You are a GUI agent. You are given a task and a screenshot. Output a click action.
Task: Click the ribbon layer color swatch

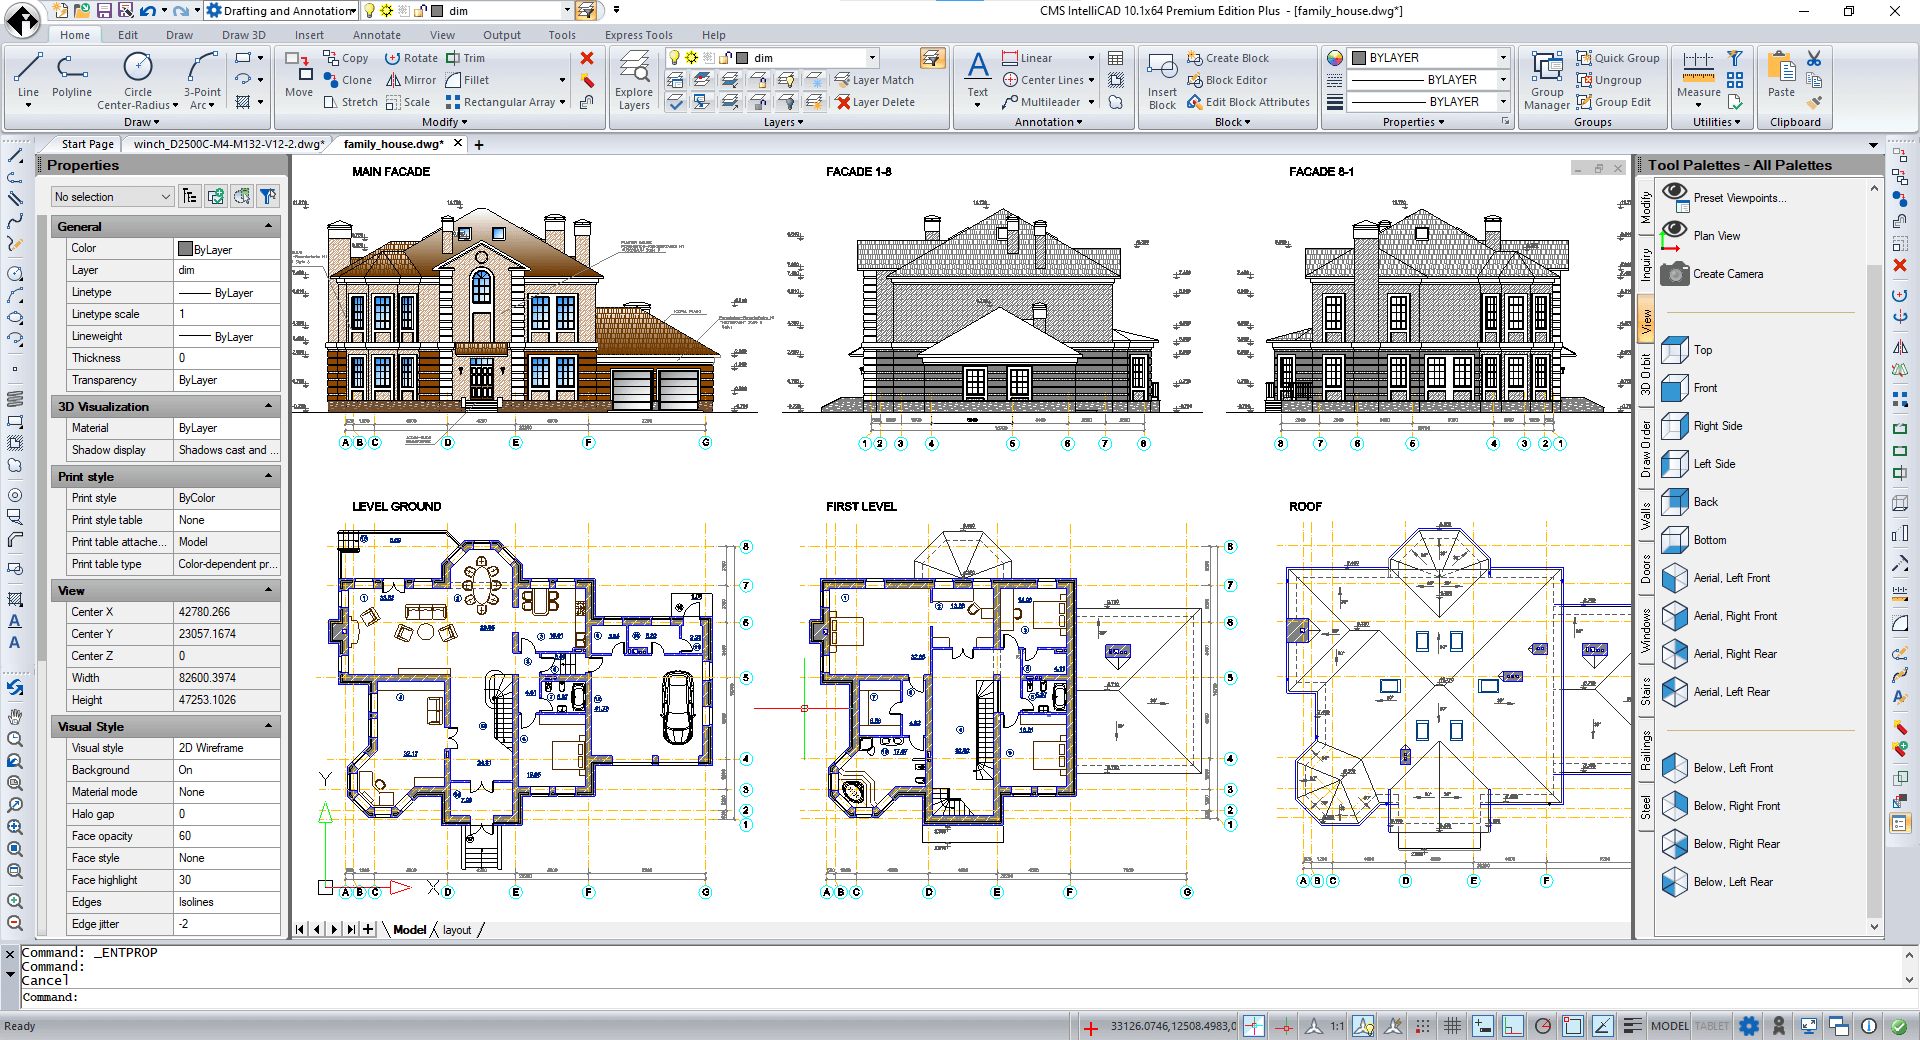click(x=743, y=58)
